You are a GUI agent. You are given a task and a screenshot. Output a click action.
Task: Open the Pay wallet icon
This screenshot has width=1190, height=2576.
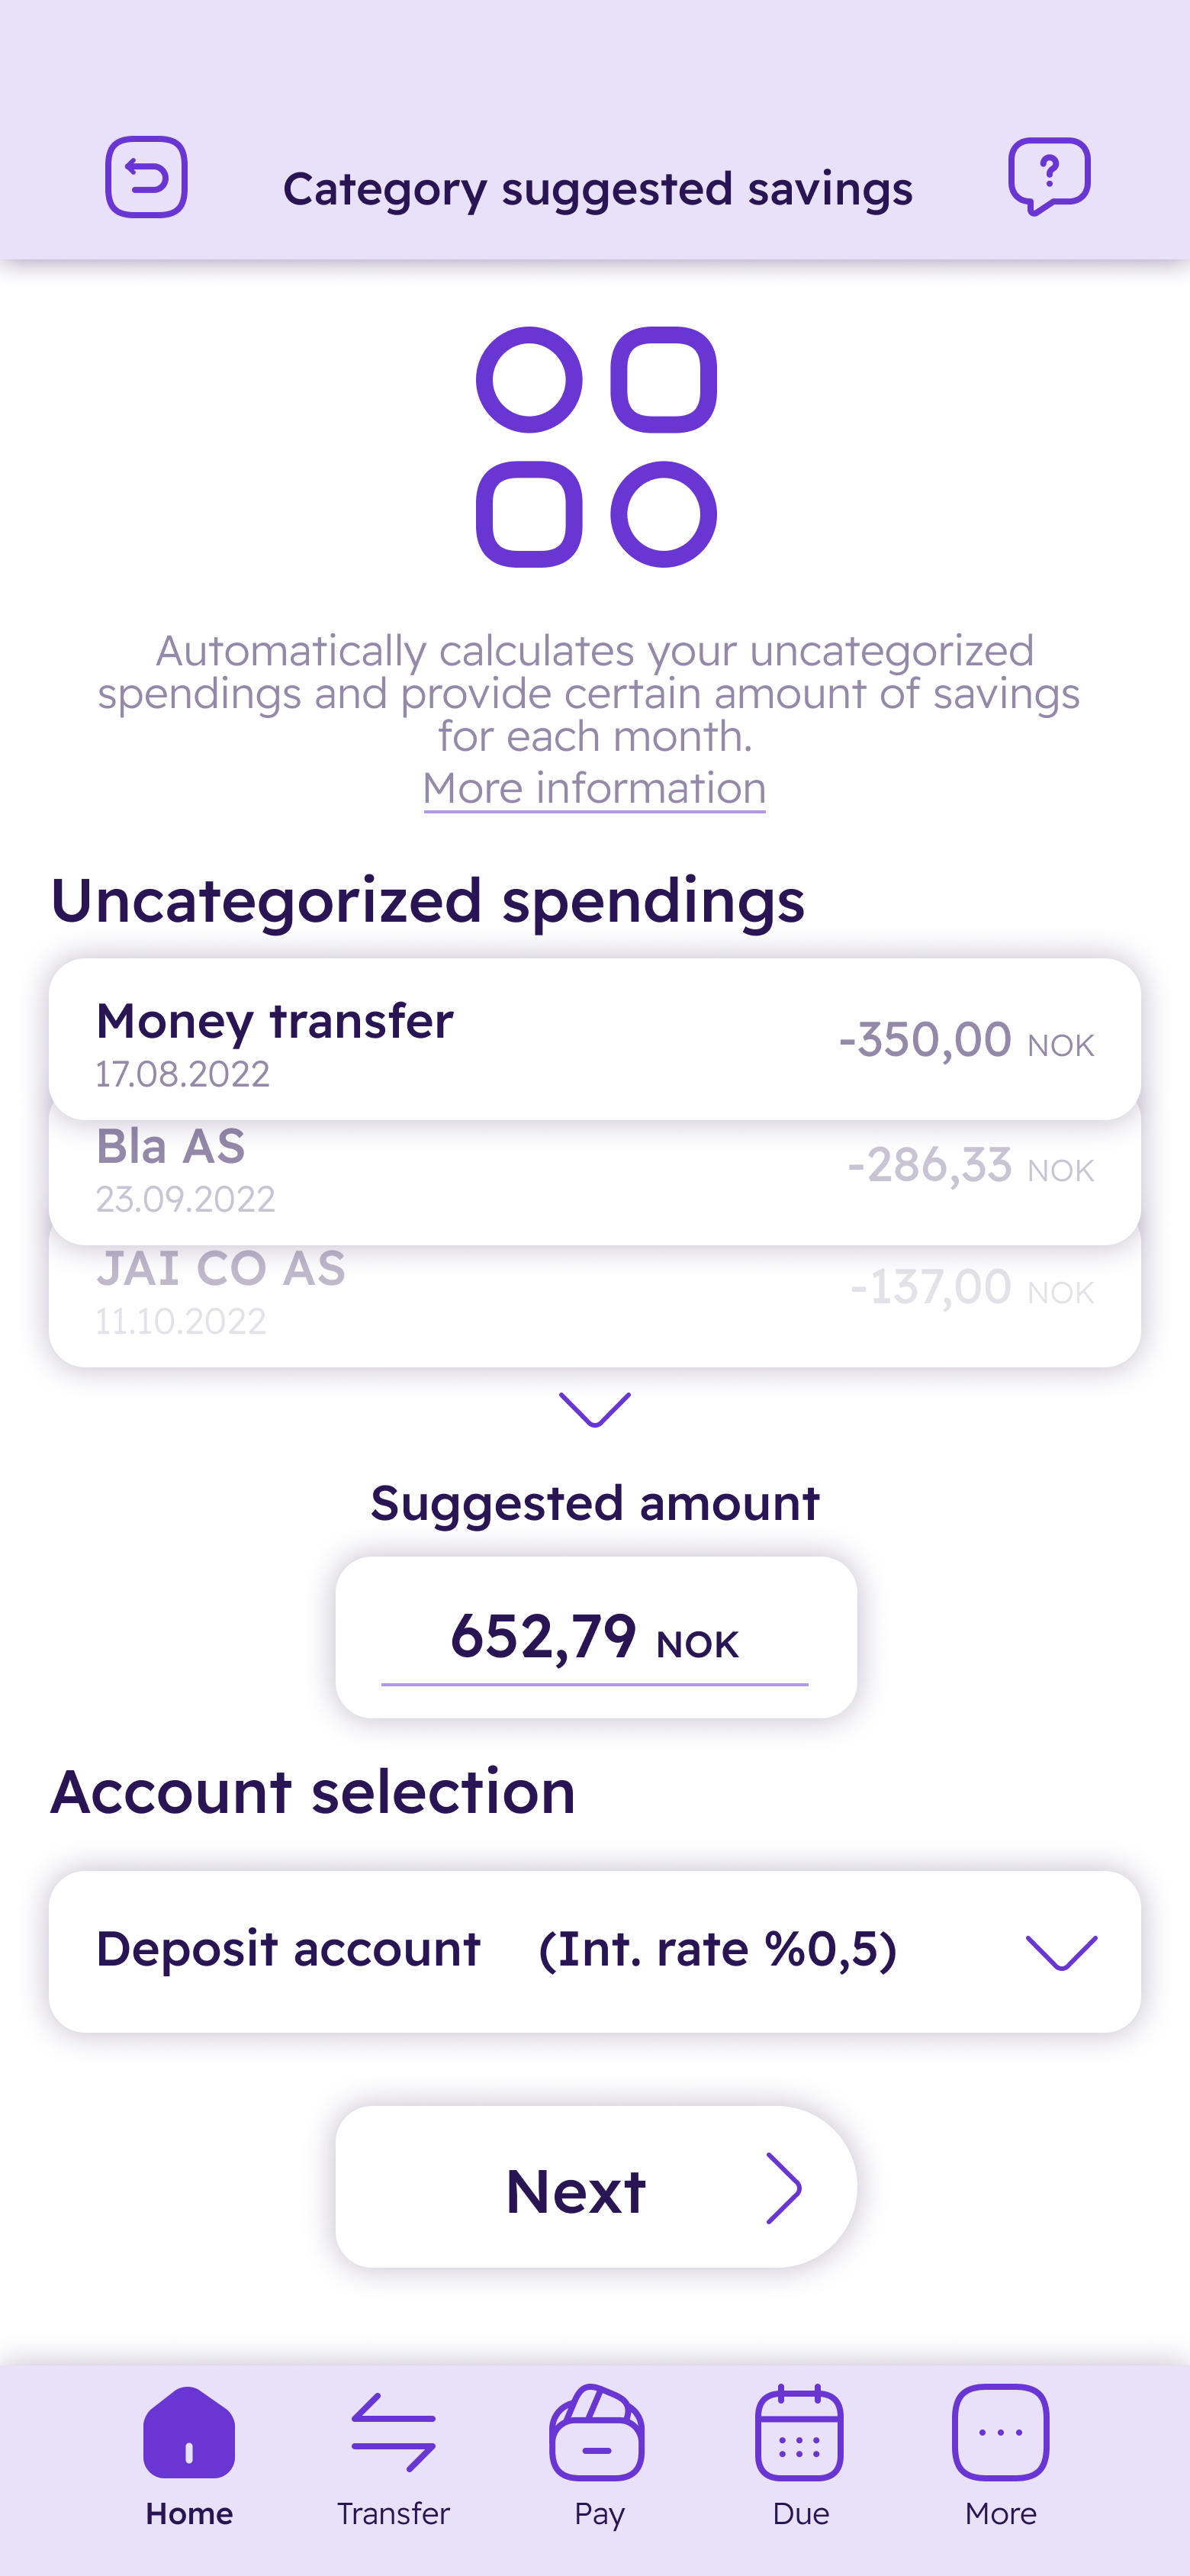click(x=597, y=2432)
